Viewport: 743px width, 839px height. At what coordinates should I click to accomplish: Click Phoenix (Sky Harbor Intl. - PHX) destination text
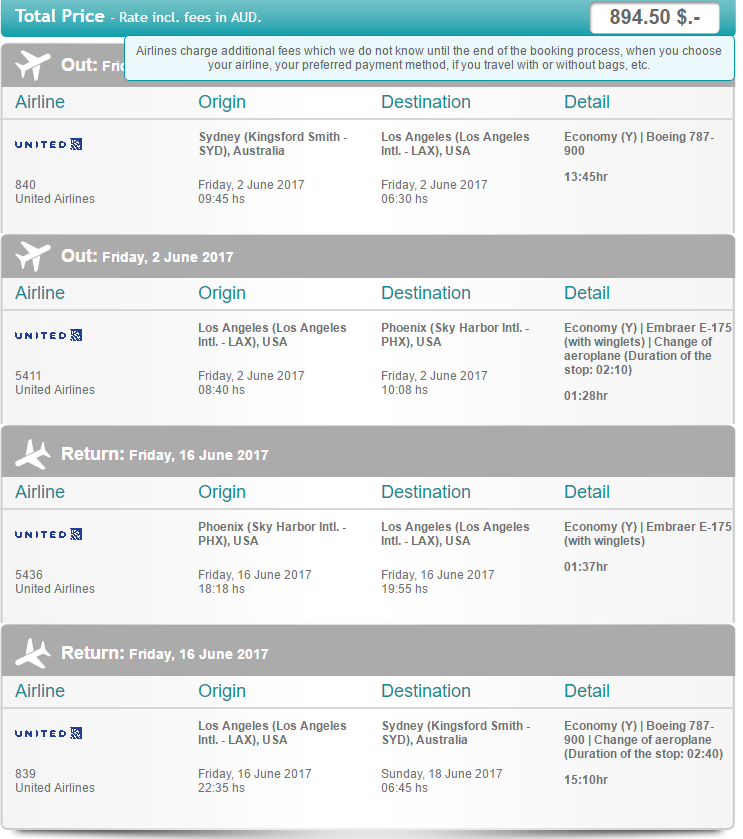[455, 334]
